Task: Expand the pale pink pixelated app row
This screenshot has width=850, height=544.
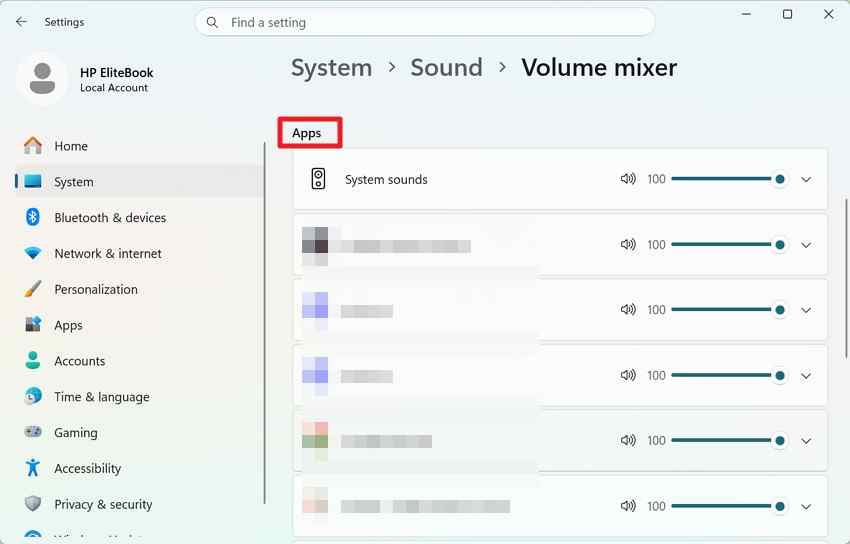Action: point(806,507)
